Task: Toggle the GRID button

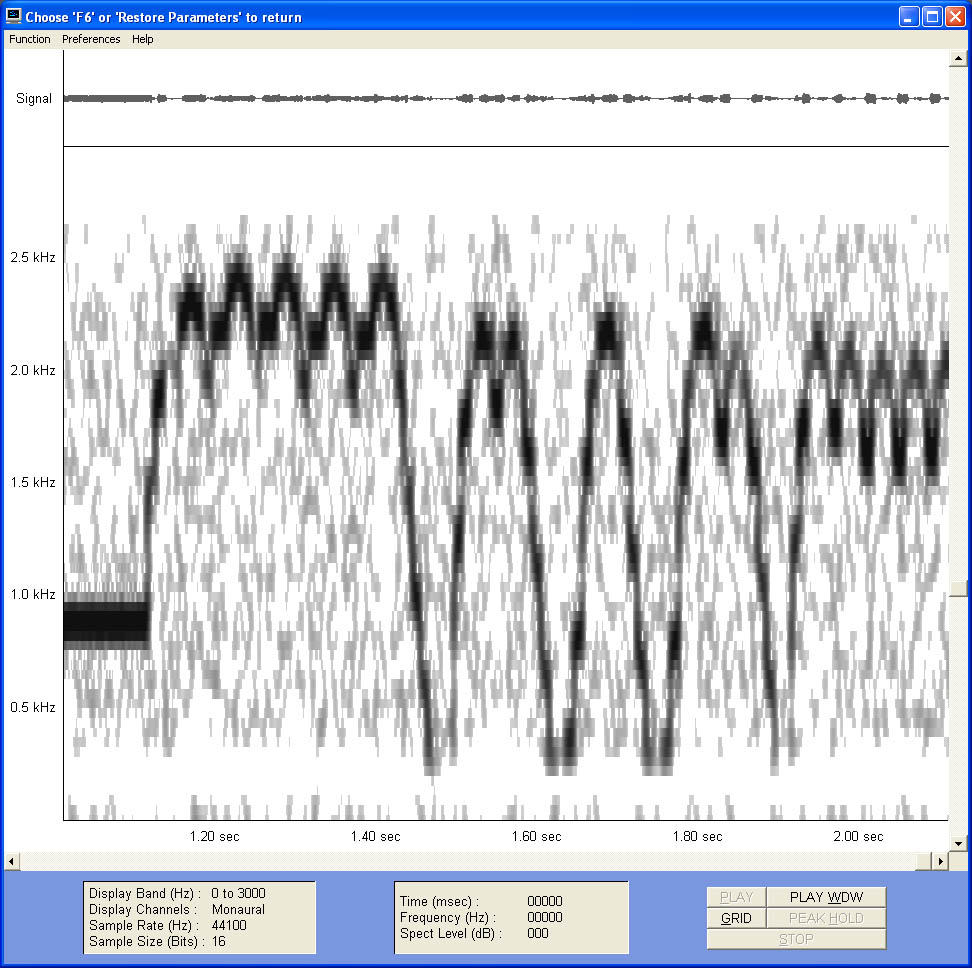Action: tap(736, 918)
